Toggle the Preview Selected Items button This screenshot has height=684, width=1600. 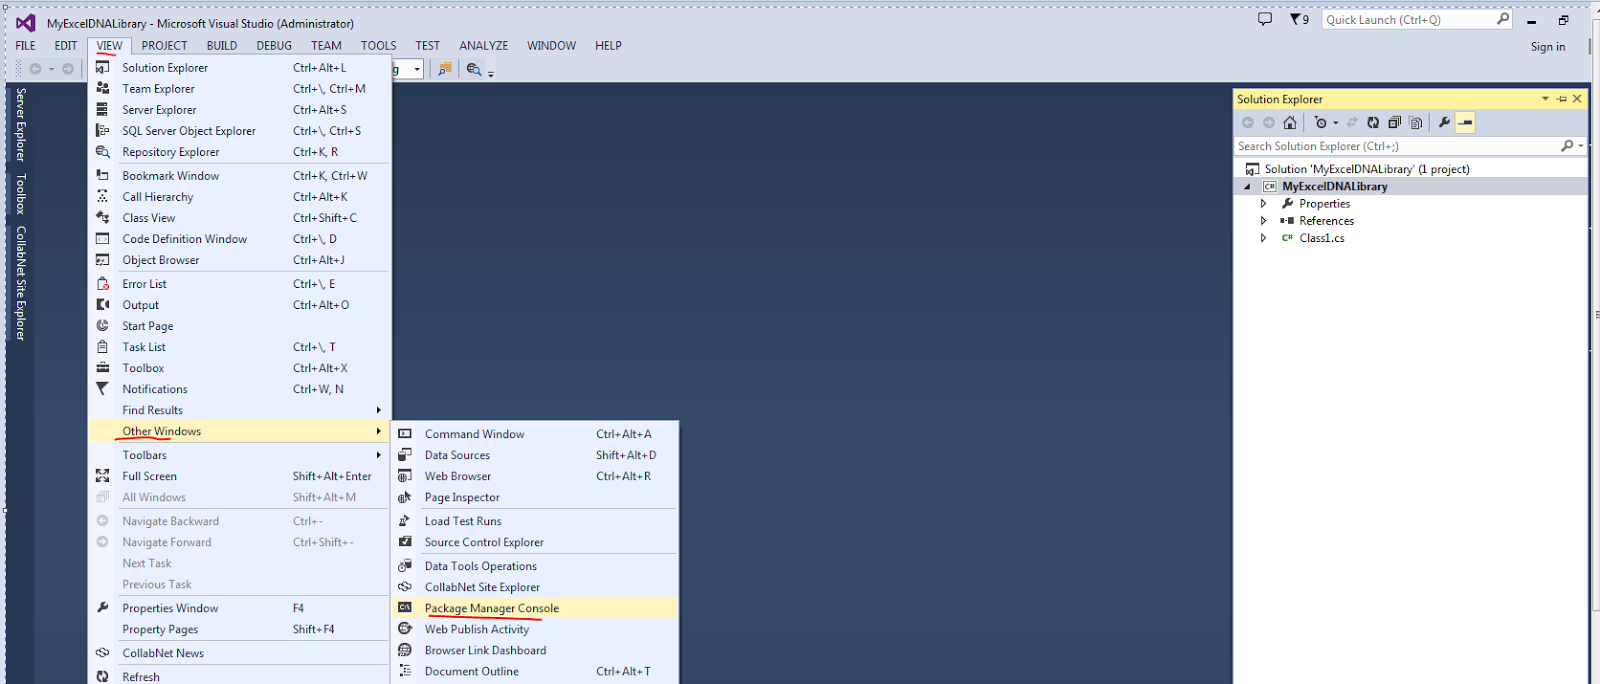1465,123
